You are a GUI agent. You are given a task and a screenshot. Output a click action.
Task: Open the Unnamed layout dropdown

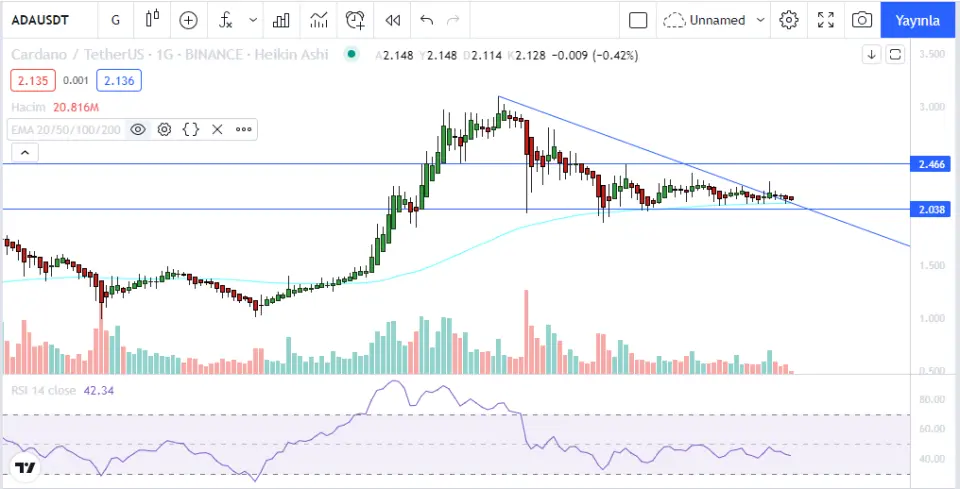[714, 19]
